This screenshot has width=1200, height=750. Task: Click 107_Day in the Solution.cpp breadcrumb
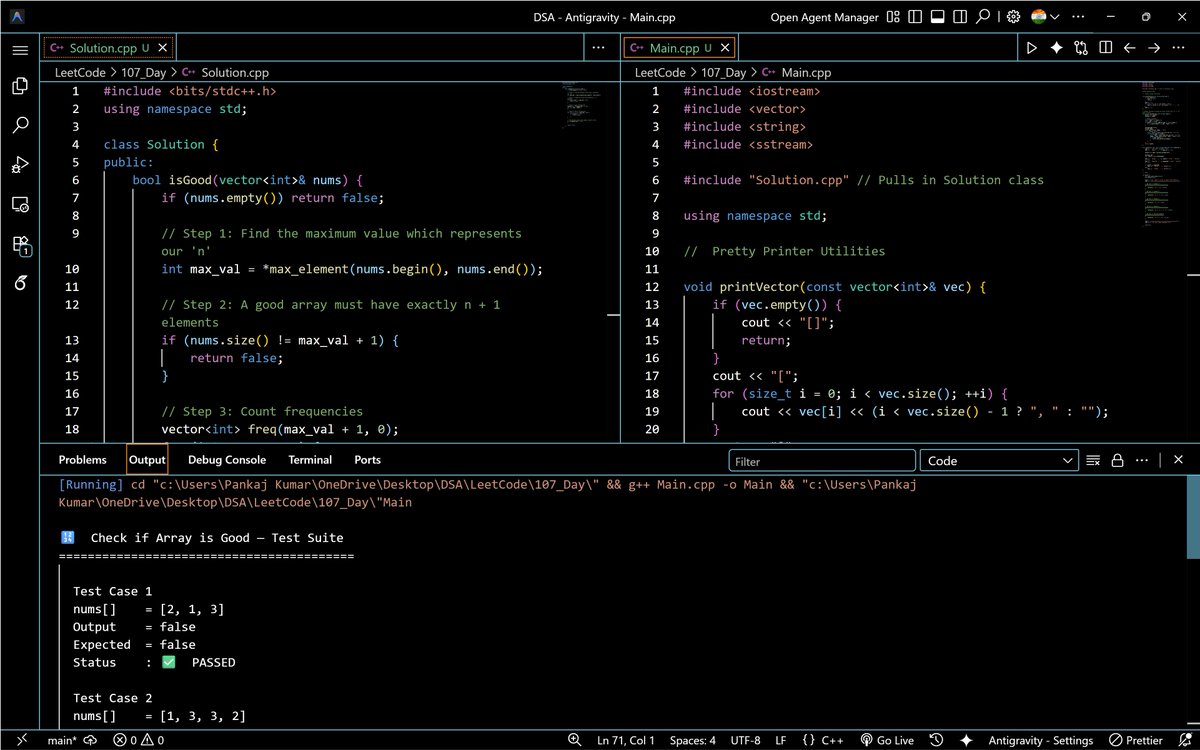[143, 72]
